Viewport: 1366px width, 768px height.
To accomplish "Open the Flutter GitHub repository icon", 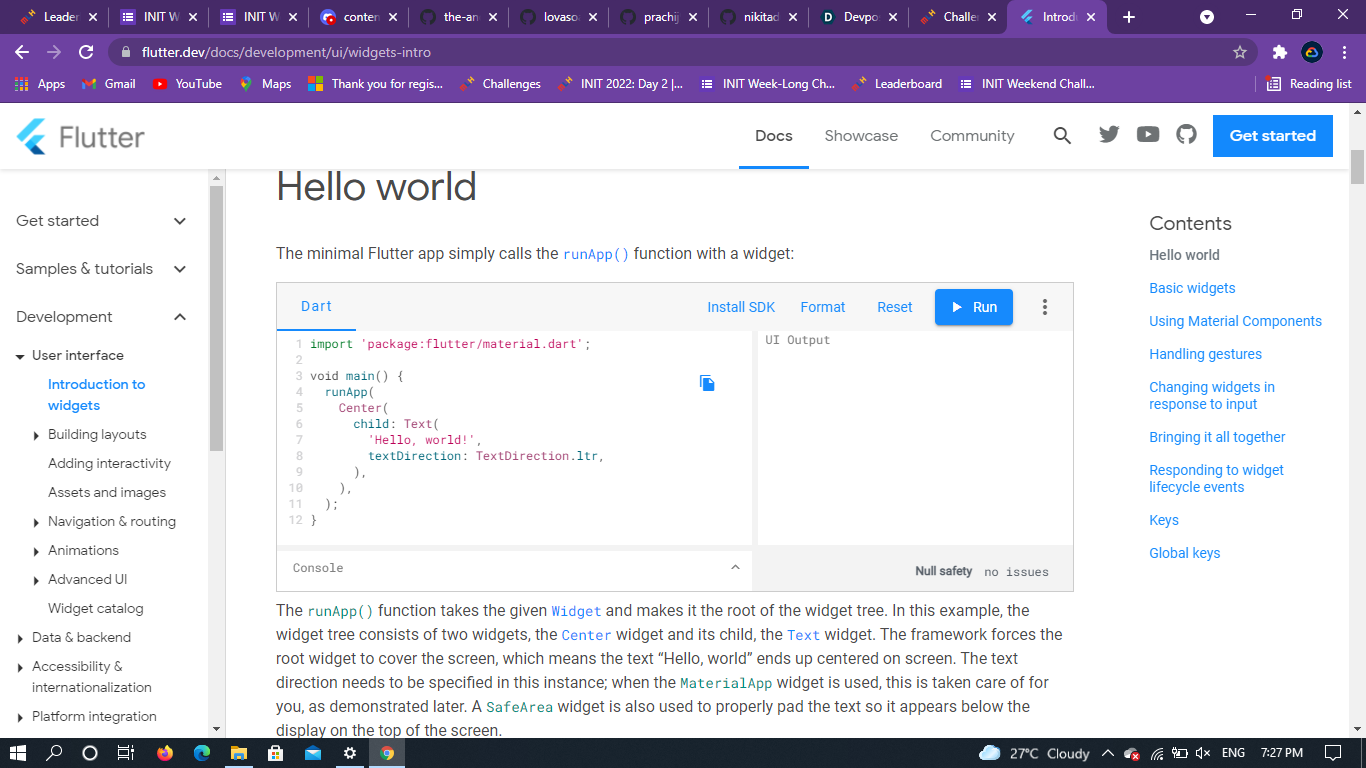I will pyautogui.click(x=1186, y=135).
